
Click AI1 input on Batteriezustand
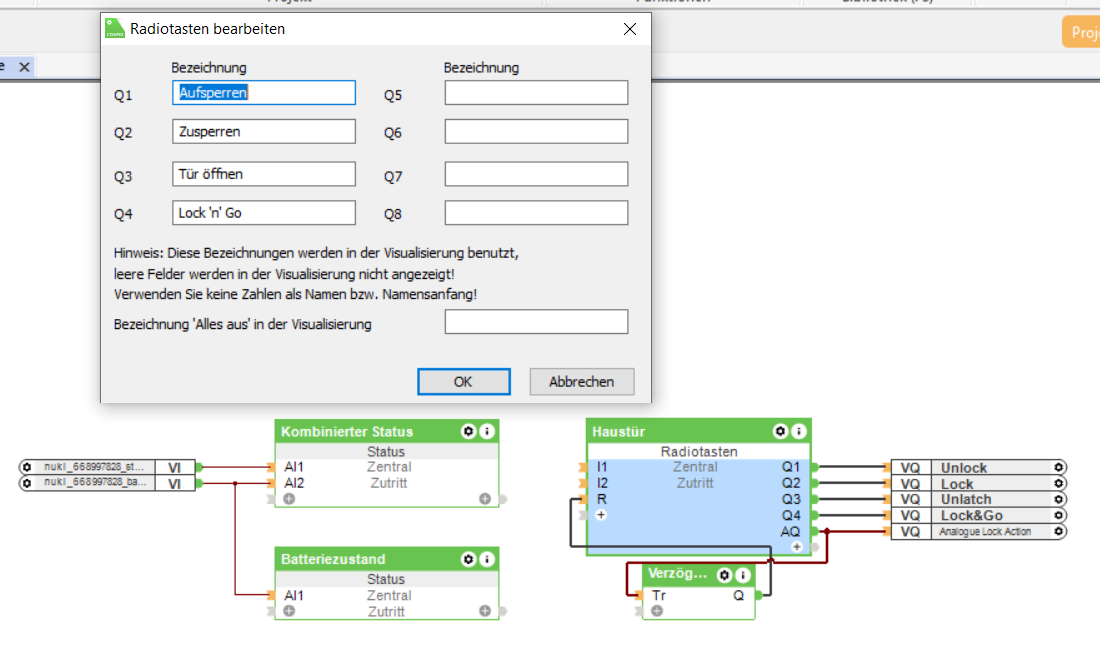point(294,595)
